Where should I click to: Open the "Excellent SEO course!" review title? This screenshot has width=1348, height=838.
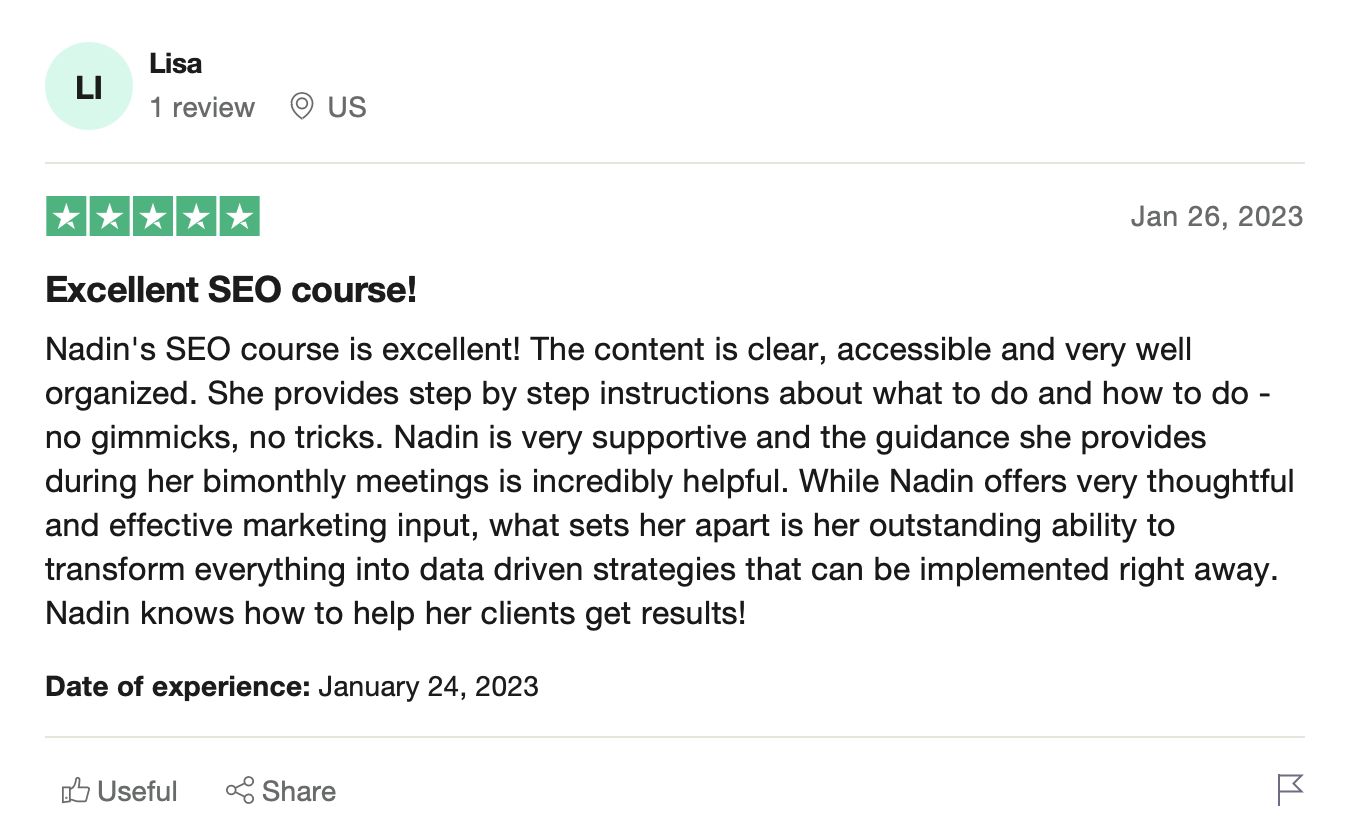coord(231,290)
